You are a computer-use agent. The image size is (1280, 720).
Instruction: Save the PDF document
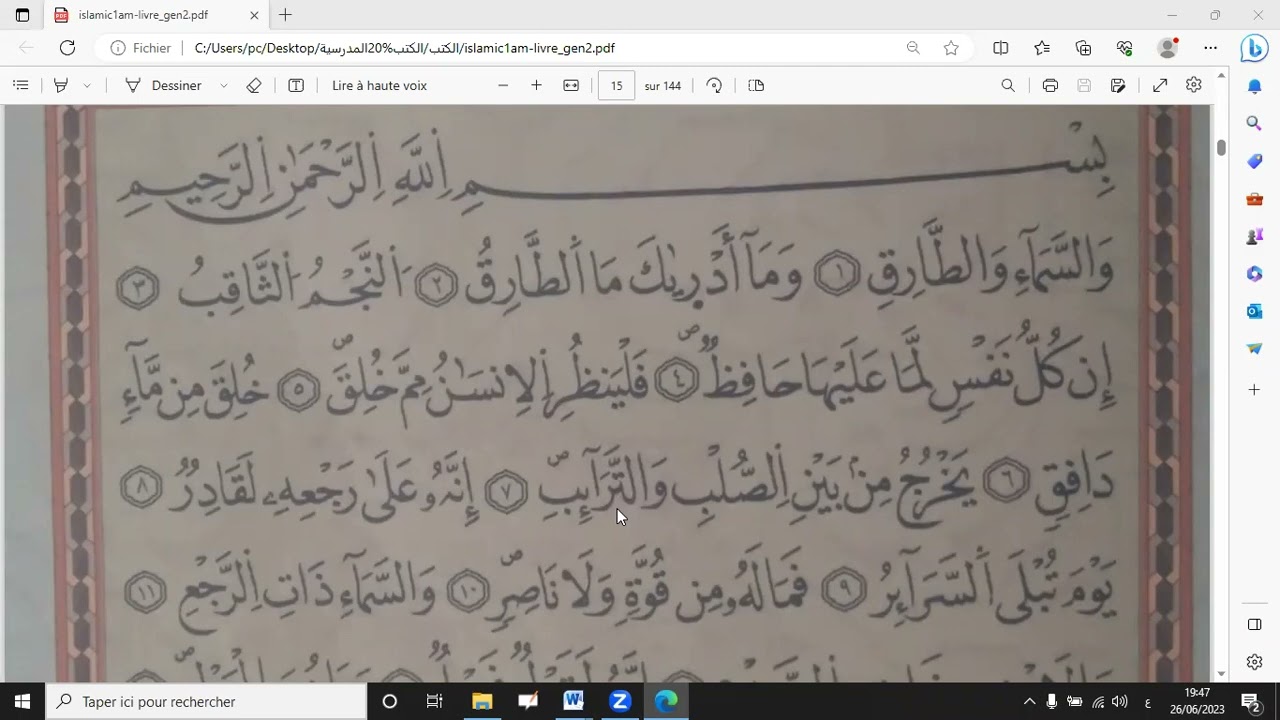tap(1084, 86)
